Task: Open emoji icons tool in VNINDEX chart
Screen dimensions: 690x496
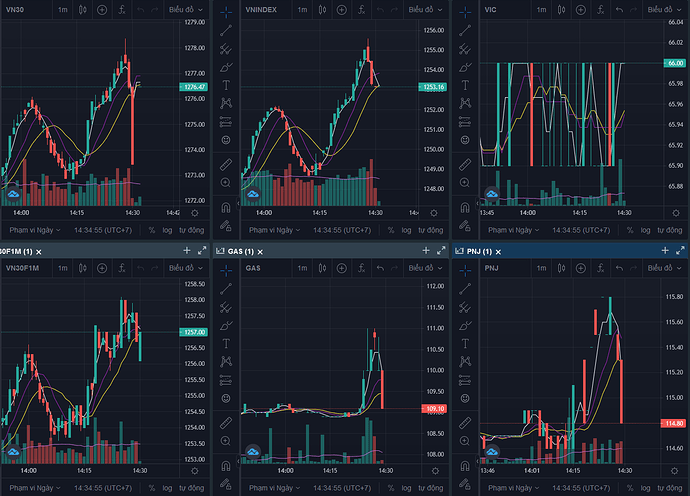Action: pyautogui.click(x=226, y=140)
